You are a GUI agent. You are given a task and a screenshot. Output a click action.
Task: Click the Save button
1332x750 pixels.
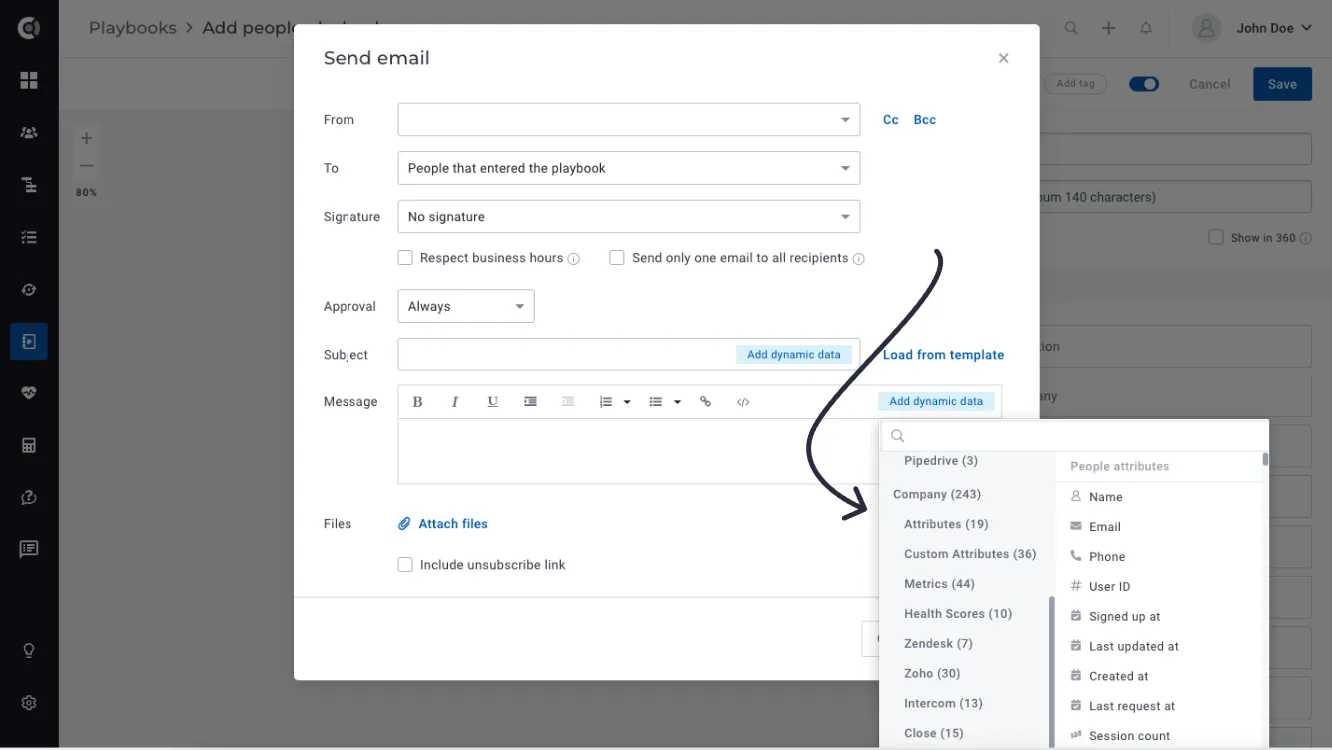(1282, 84)
